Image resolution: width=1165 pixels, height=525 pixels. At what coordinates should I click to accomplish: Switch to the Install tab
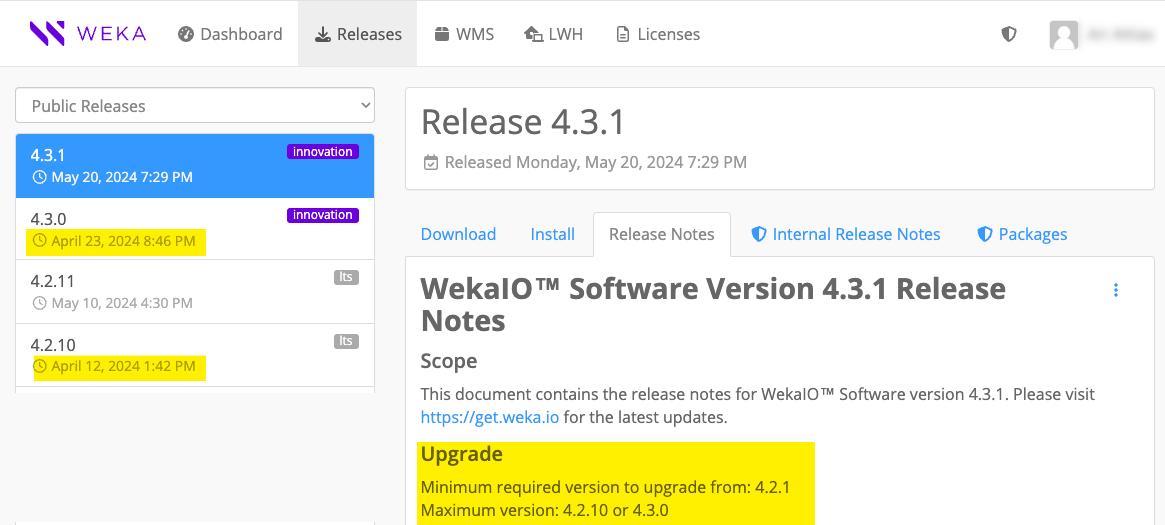point(552,234)
